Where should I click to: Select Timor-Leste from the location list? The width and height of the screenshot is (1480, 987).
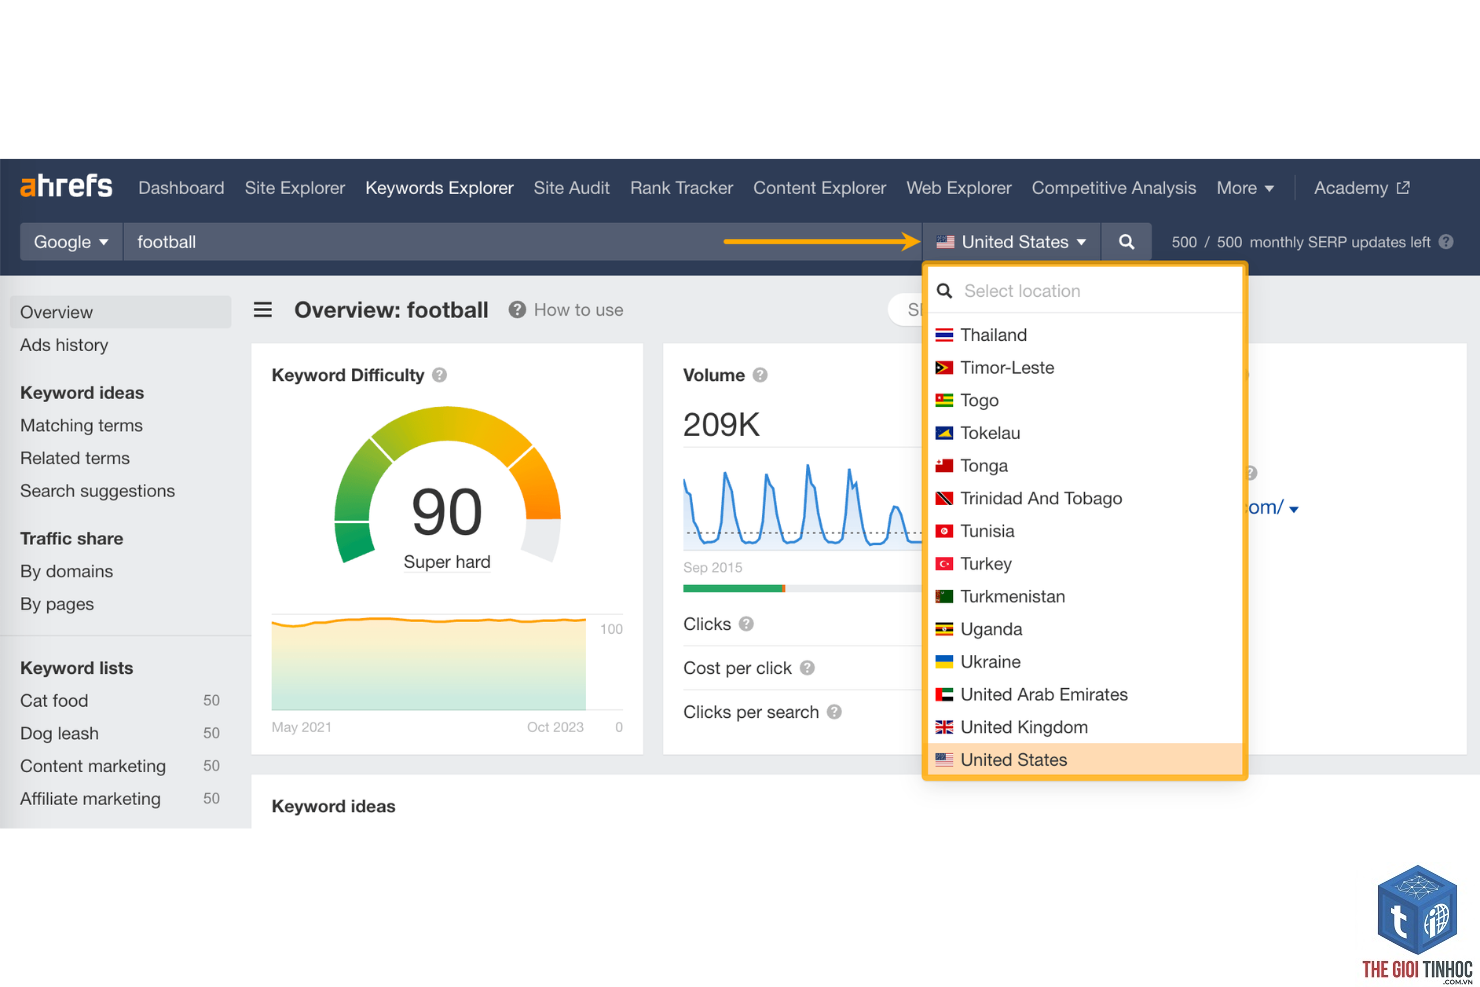[x=1085, y=368]
